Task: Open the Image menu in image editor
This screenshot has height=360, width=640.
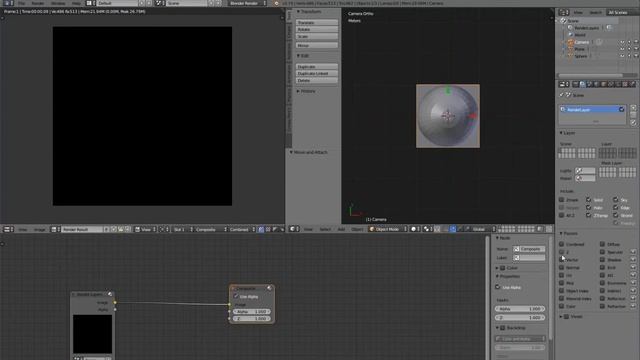Action: 40,229
